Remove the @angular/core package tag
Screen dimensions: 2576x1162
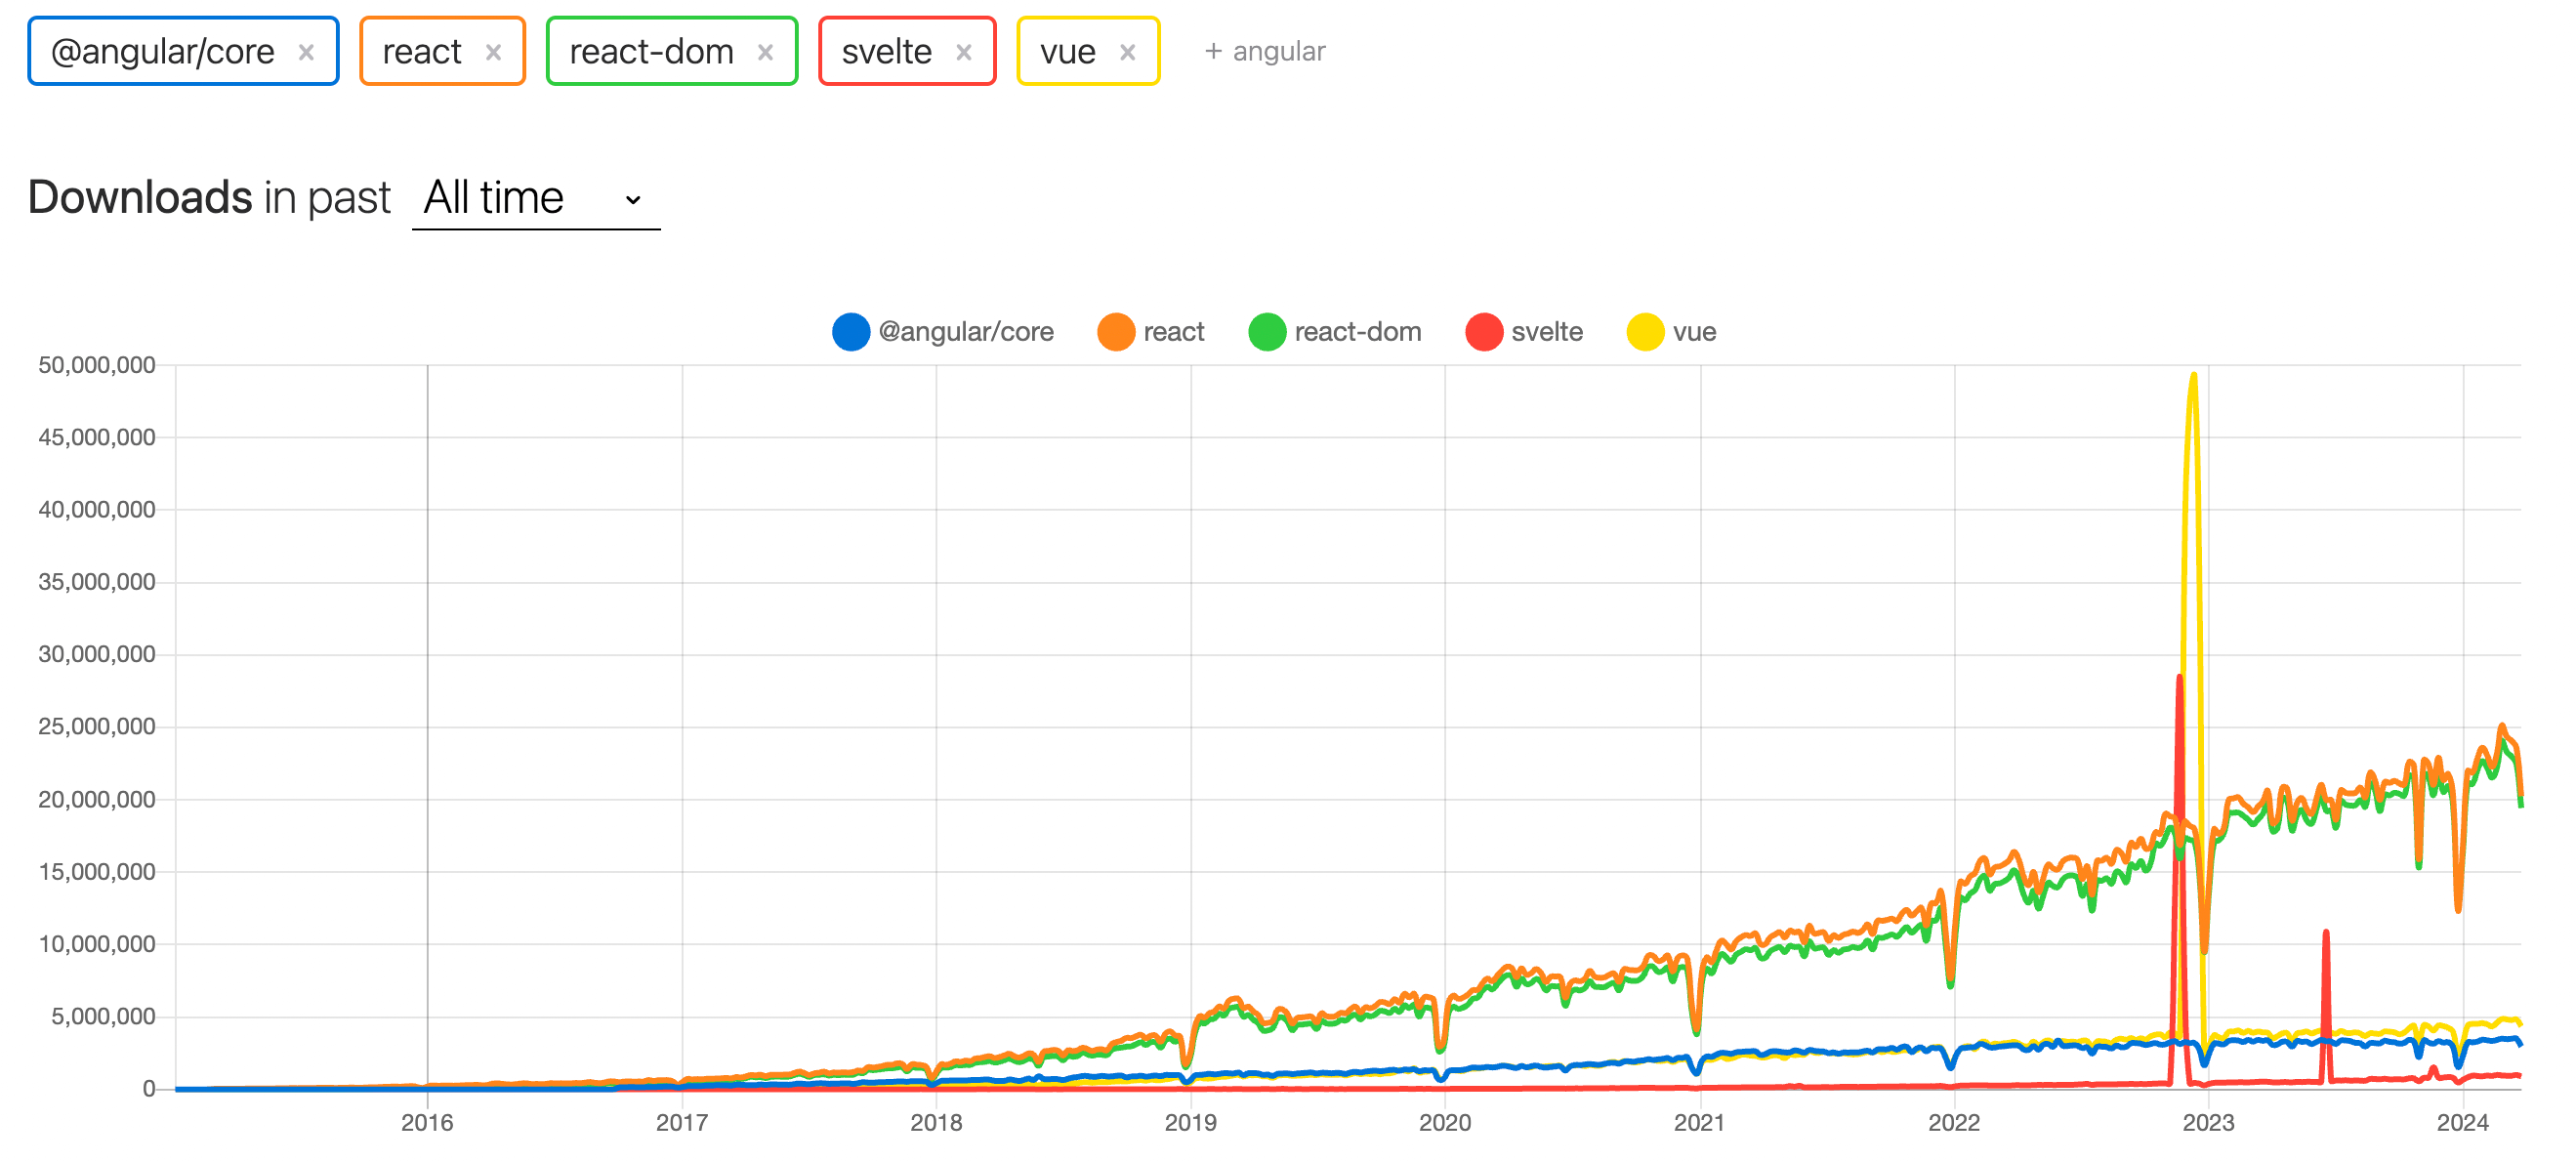pos(306,52)
